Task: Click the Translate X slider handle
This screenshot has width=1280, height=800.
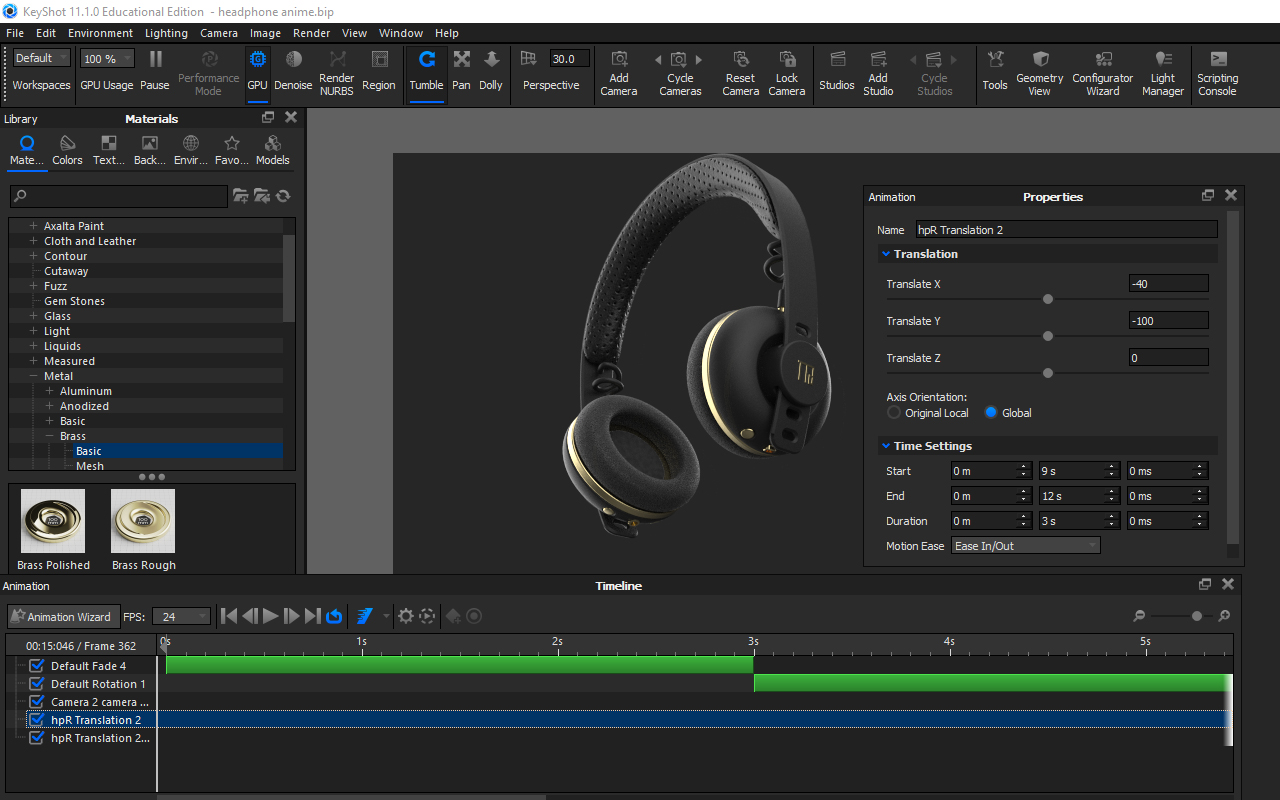Action: 1048,299
